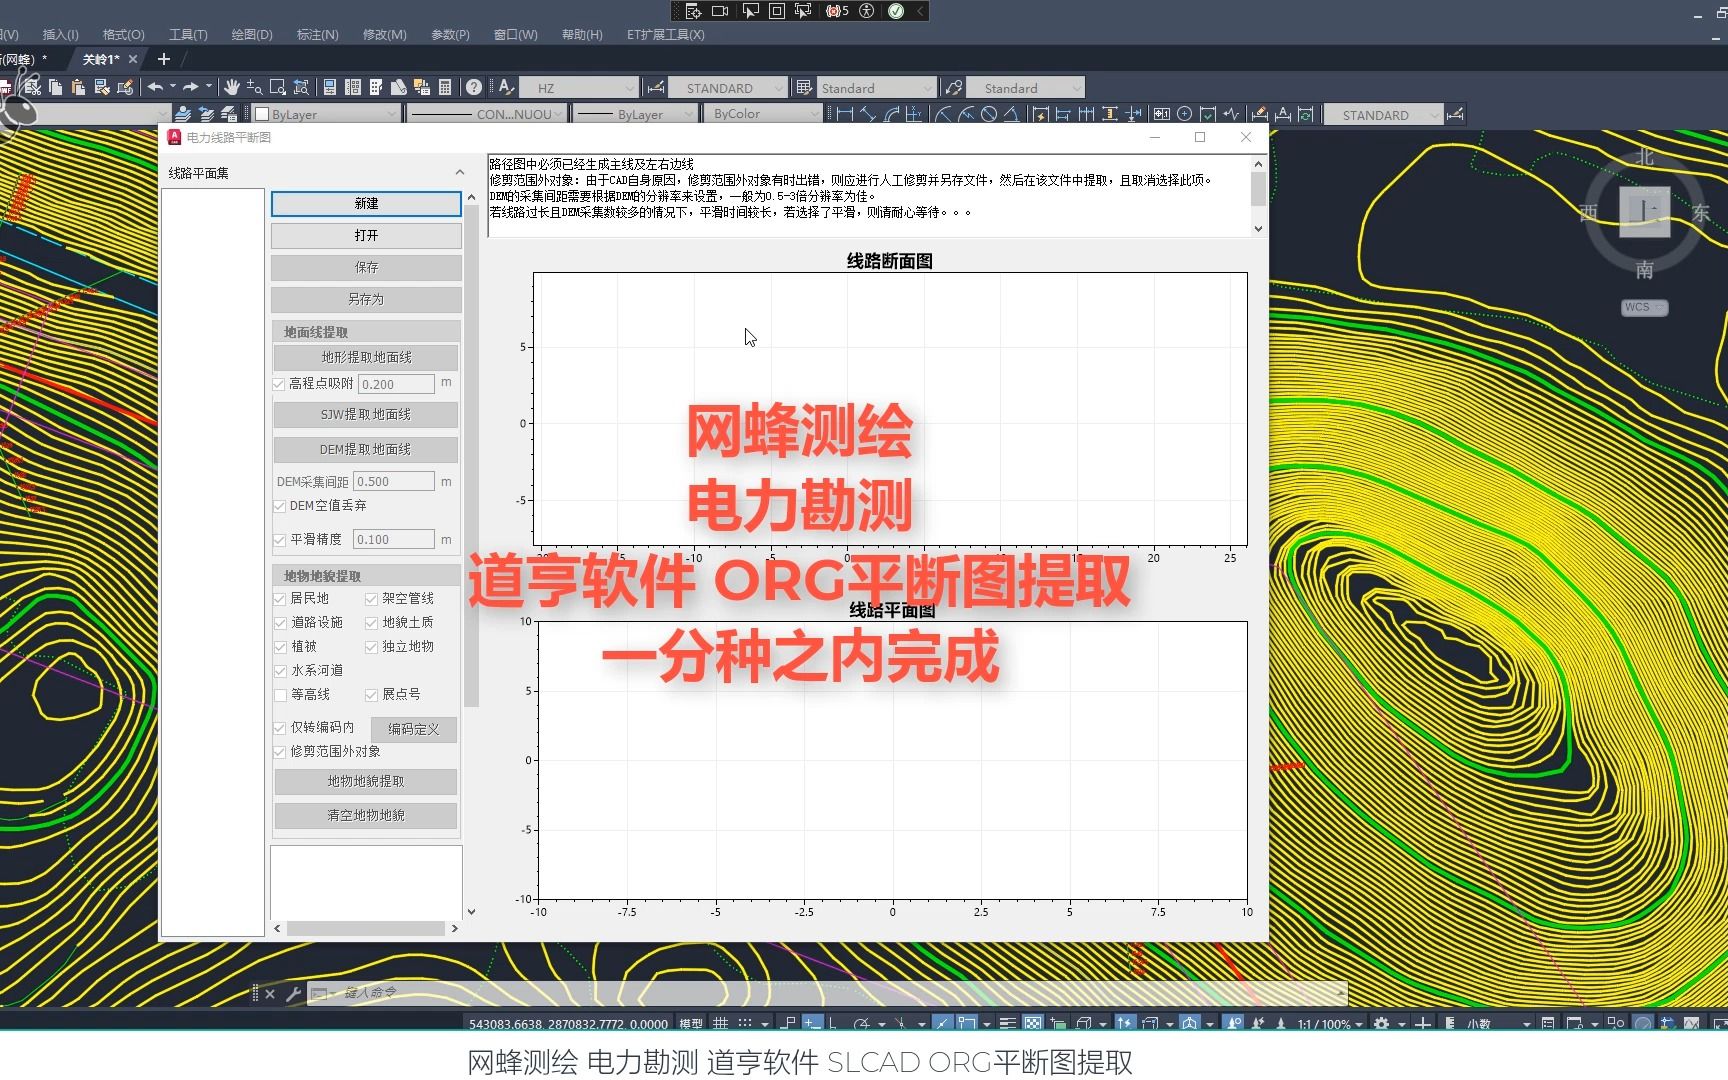Click the Aligned Dimension icon

(868, 114)
